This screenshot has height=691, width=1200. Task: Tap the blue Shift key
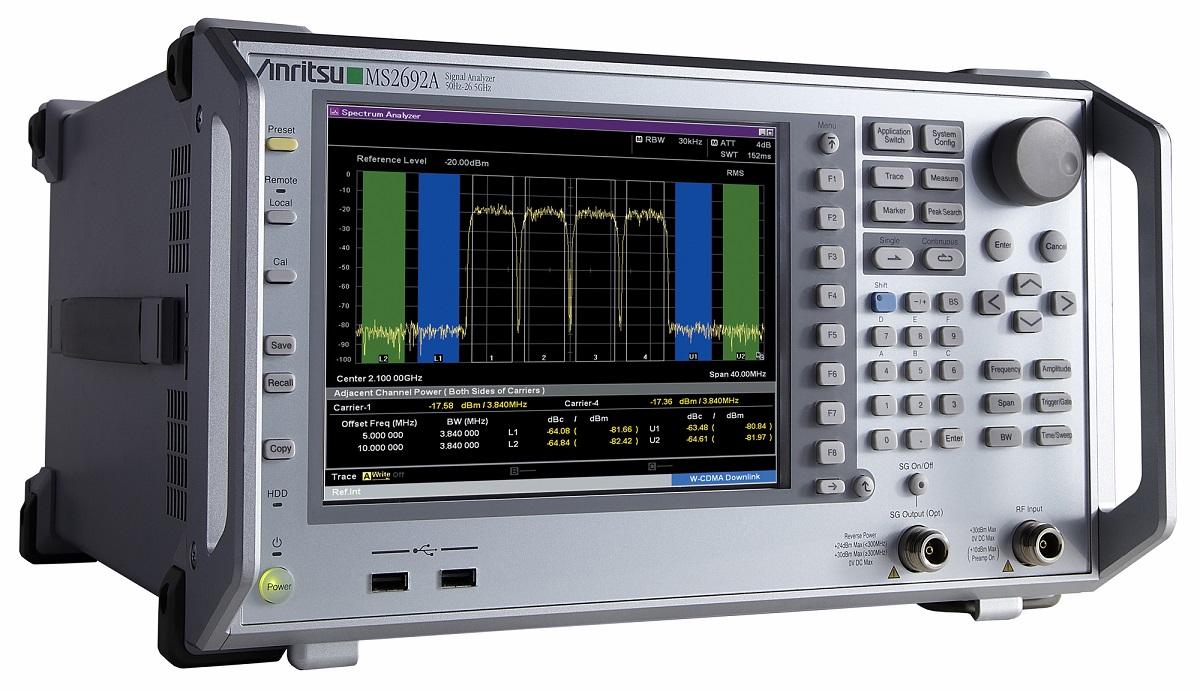884,300
